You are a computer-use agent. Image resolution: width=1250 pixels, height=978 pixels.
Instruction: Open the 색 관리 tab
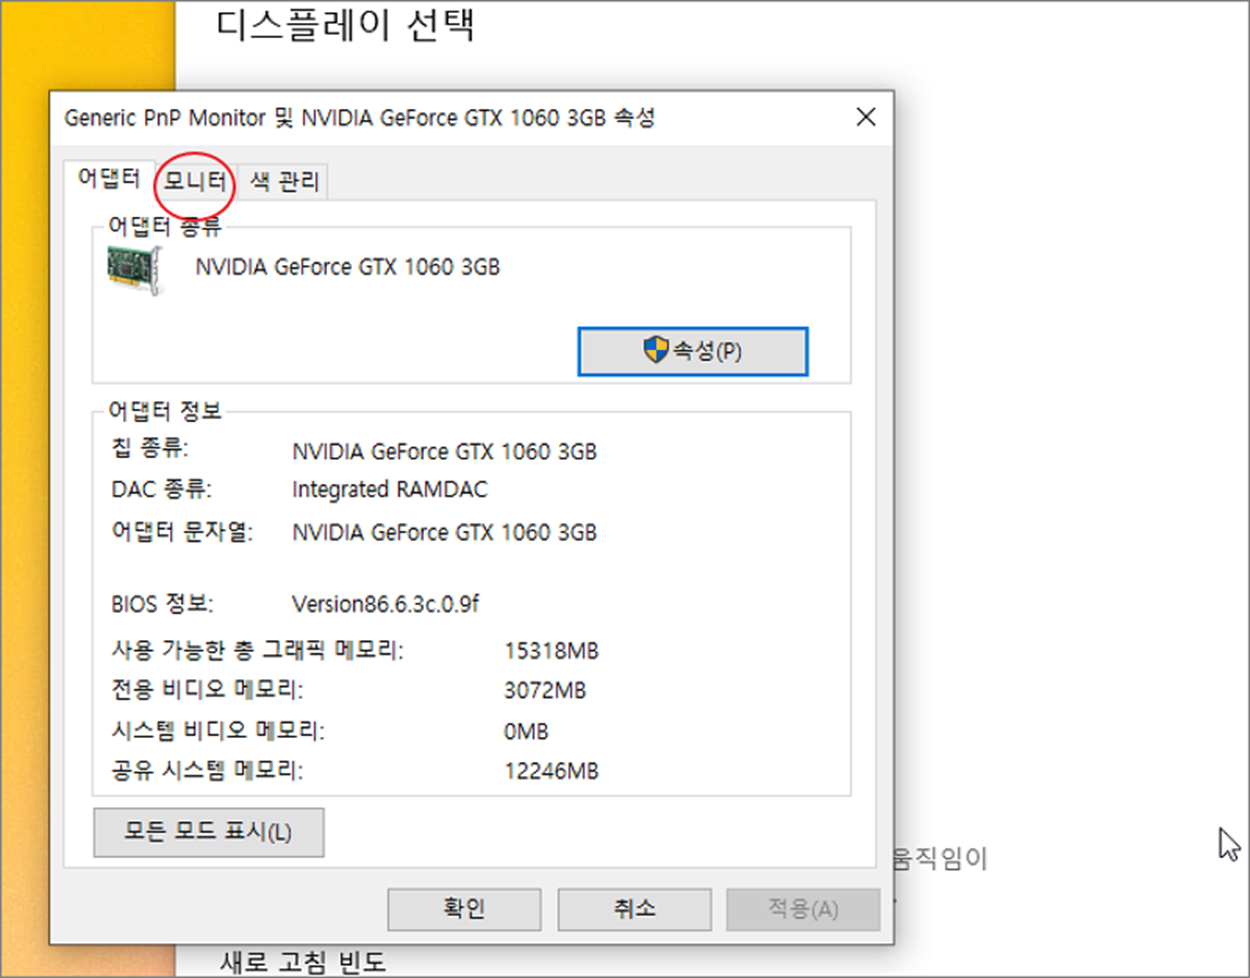(x=284, y=182)
